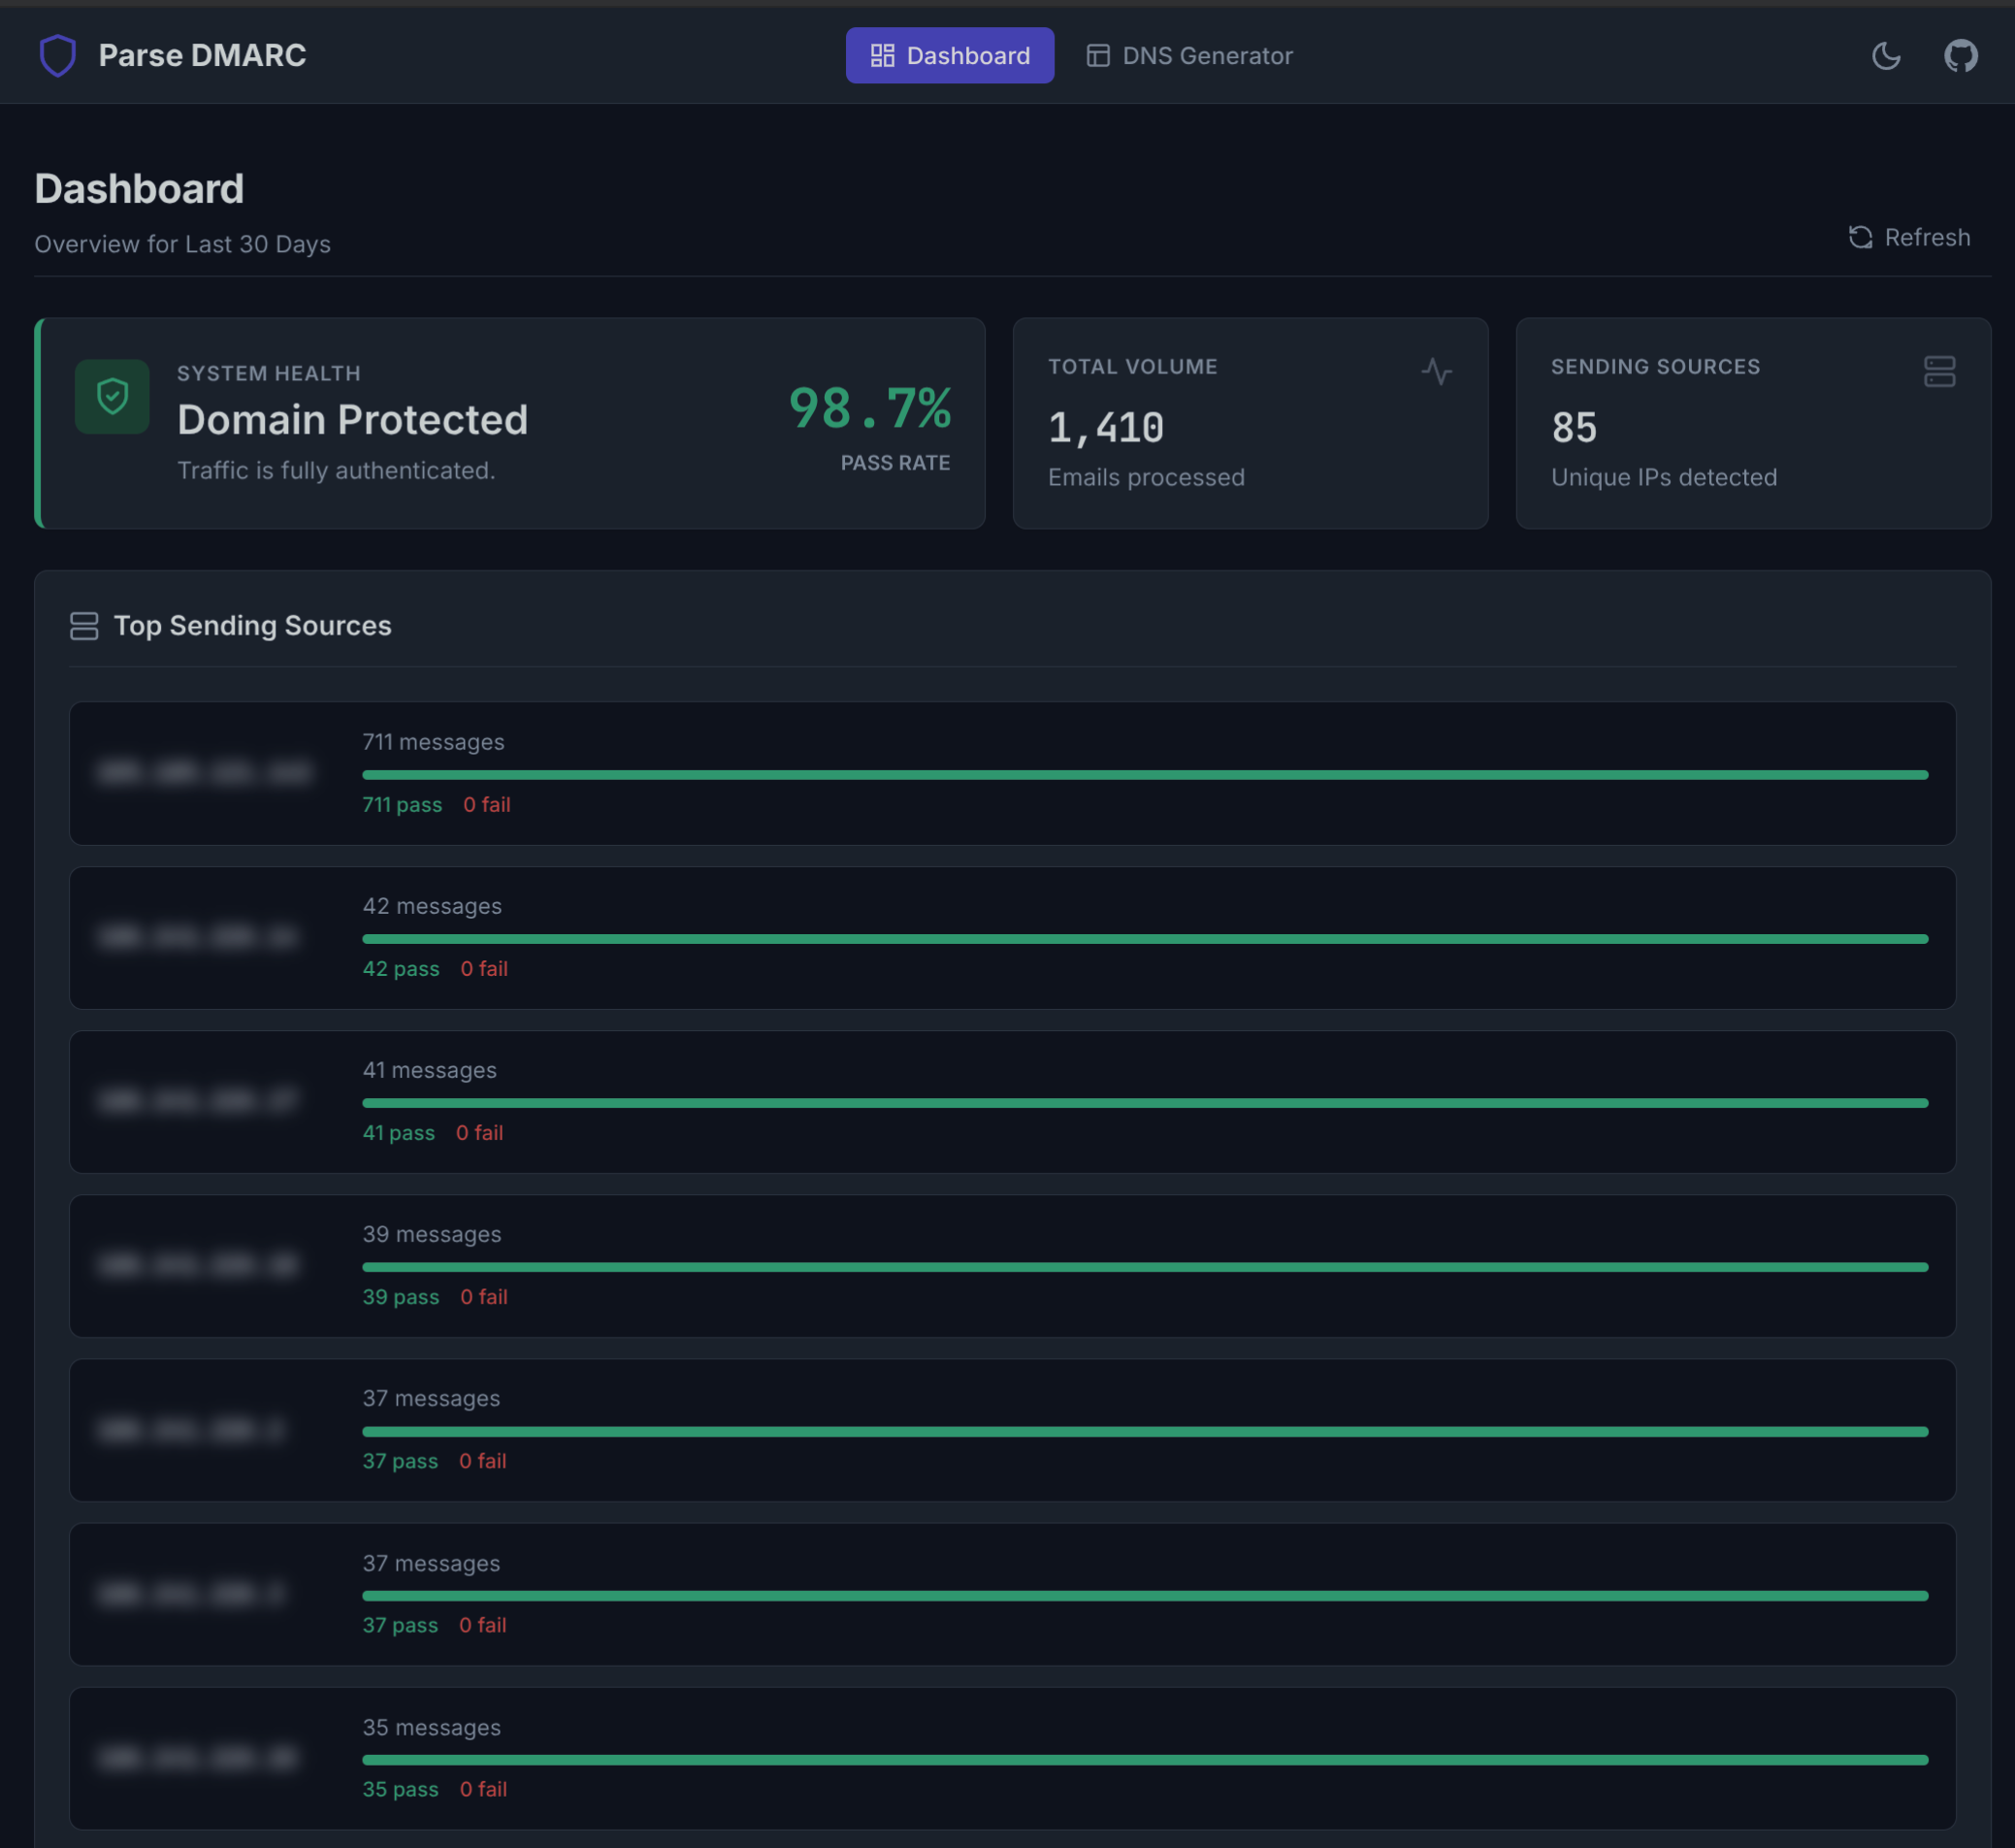
Task: Open the DNS Generator tab
Action: [x=1190, y=55]
